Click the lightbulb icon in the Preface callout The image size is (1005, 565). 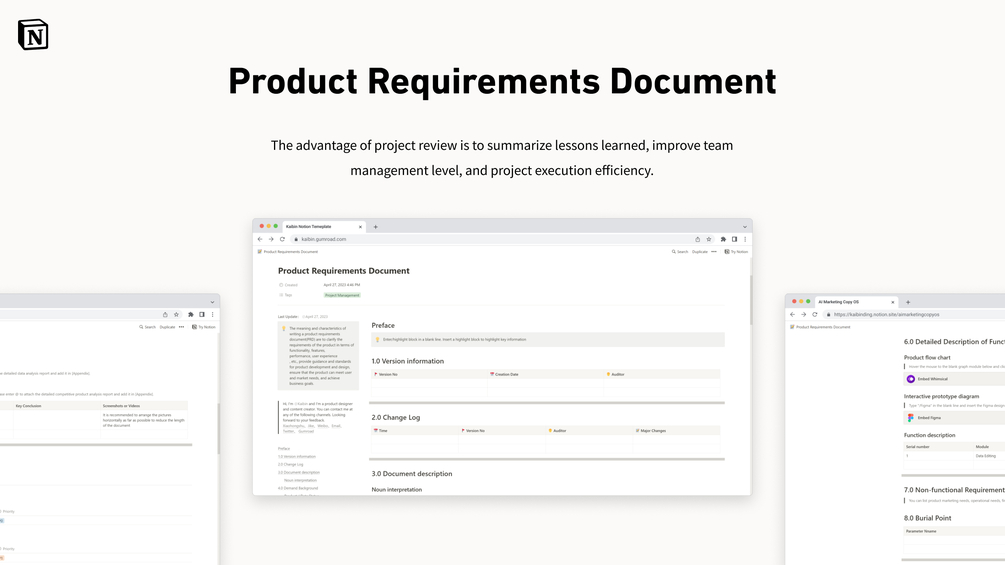tap(378, 340)
